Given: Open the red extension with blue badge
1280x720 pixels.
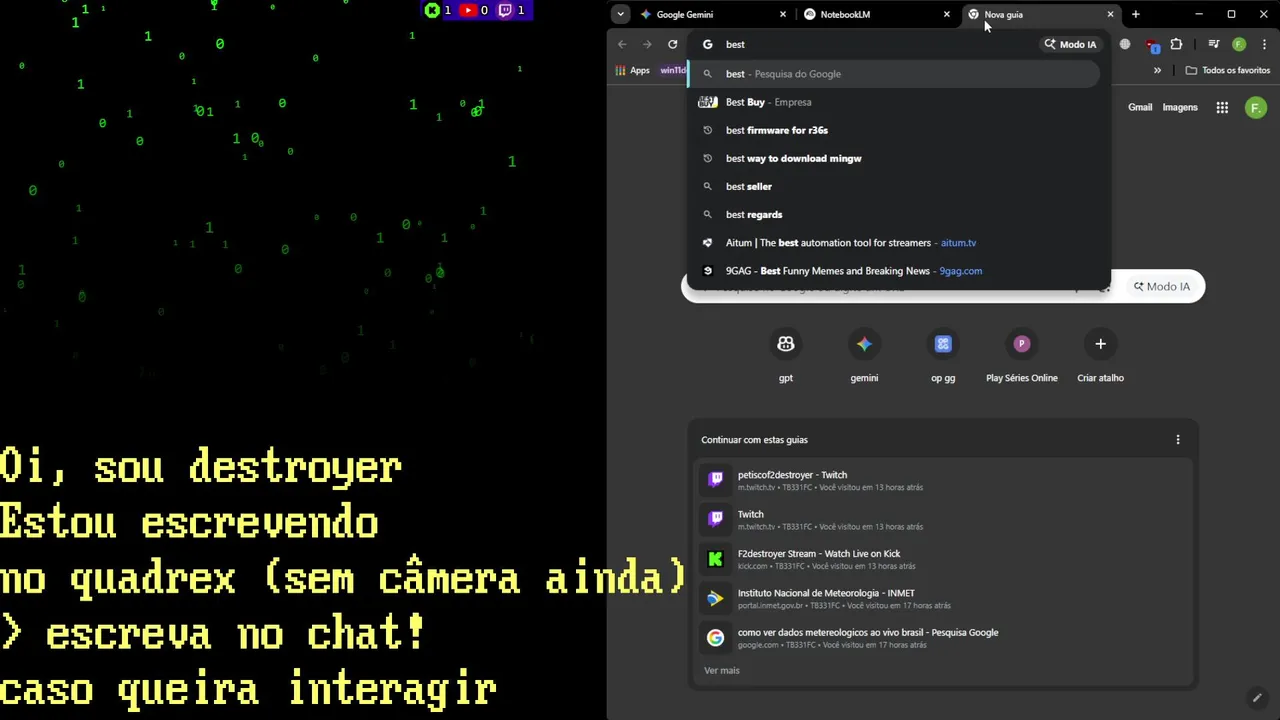Looking at the screenshot, I should click(1152, 45).
